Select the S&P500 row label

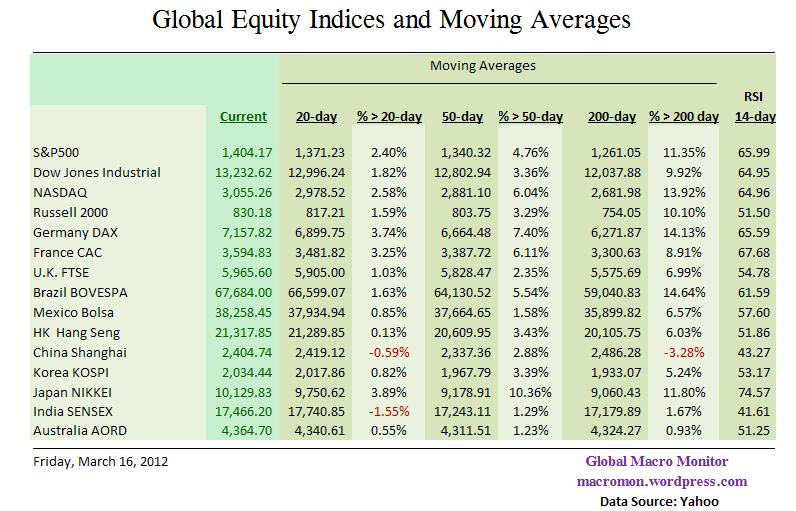(55, 152)
